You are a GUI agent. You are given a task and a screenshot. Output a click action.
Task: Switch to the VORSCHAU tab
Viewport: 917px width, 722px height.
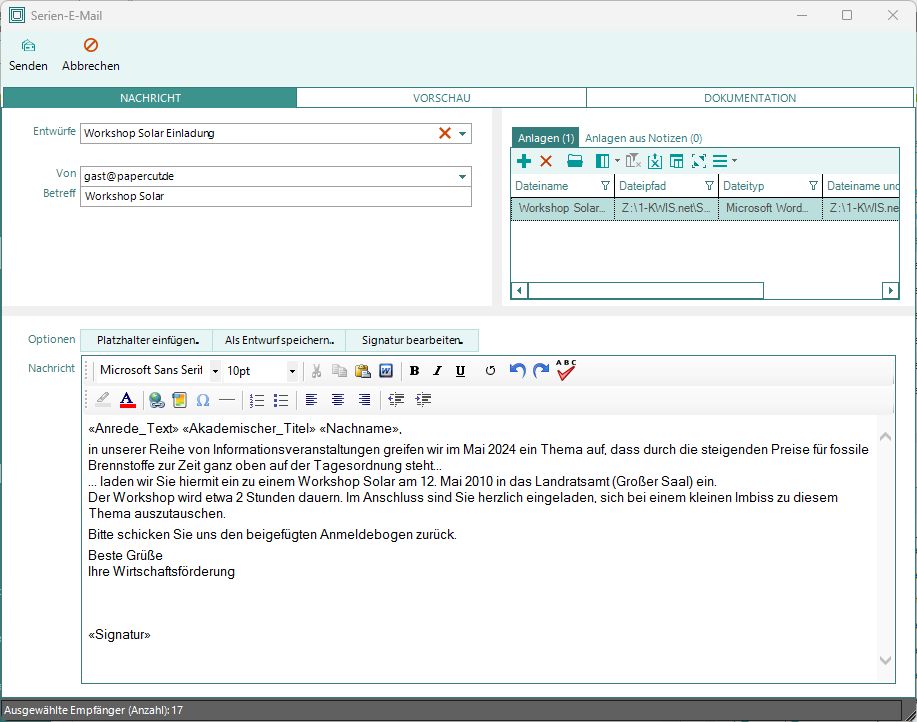(x=442, y=98)
